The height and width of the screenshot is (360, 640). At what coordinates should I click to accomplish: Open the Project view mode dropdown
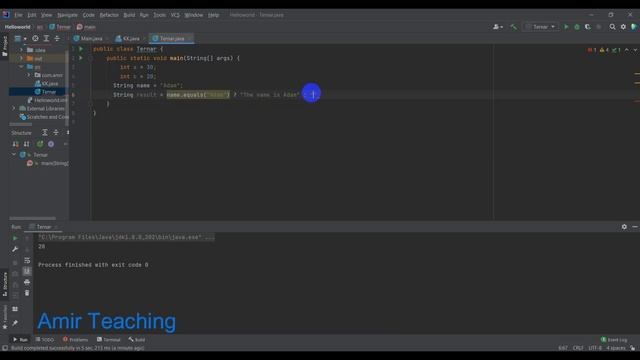[20, 38]
